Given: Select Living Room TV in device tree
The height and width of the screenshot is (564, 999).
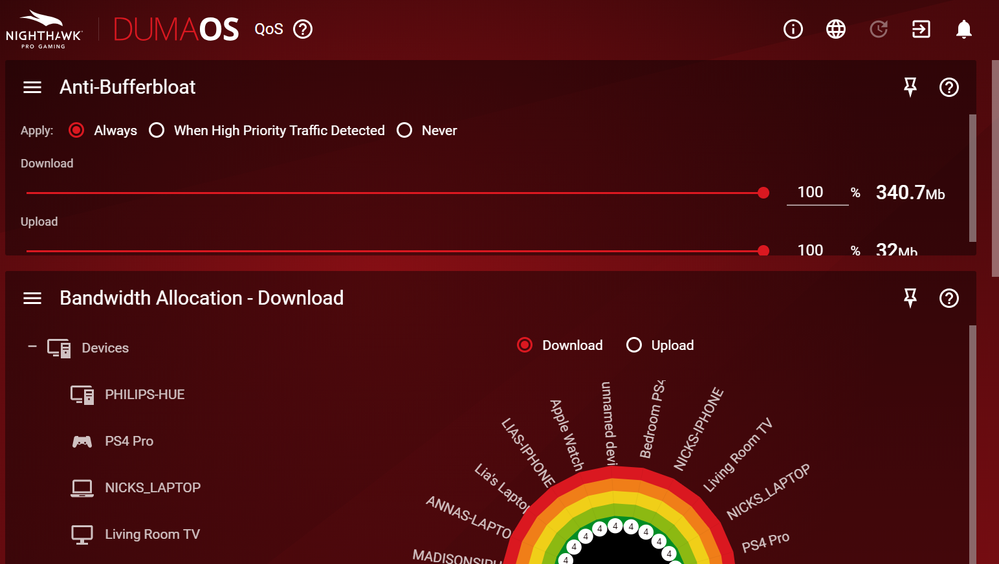Looking at the screenshot, I should coord(152,534).
